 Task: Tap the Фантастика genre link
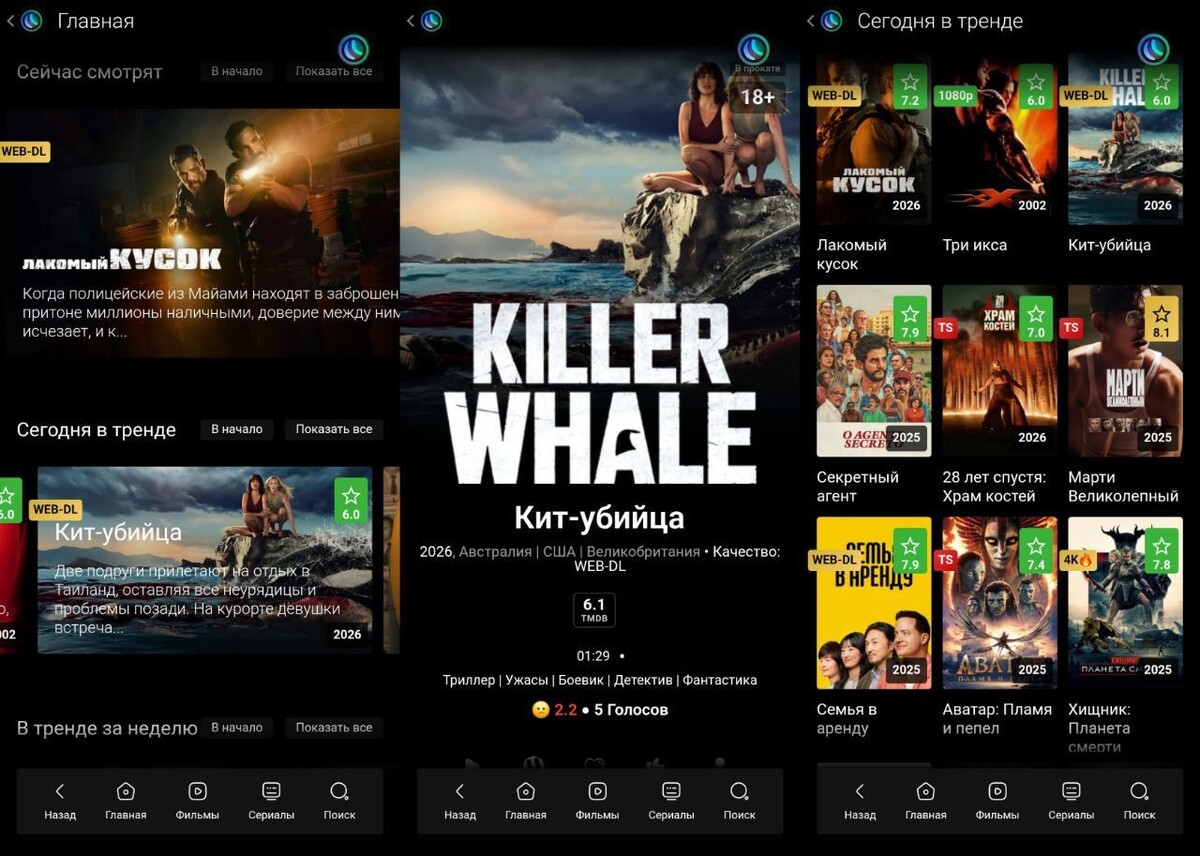pyautogui.click(x=720, y=680)
